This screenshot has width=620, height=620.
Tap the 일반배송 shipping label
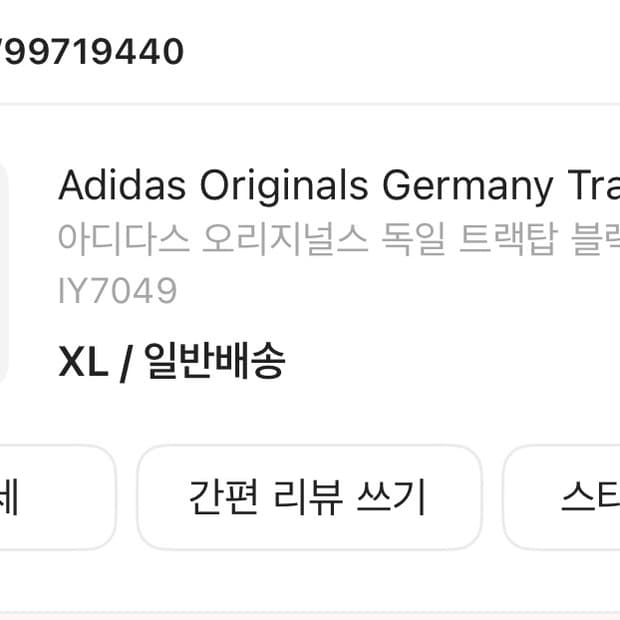pos(214,361)
